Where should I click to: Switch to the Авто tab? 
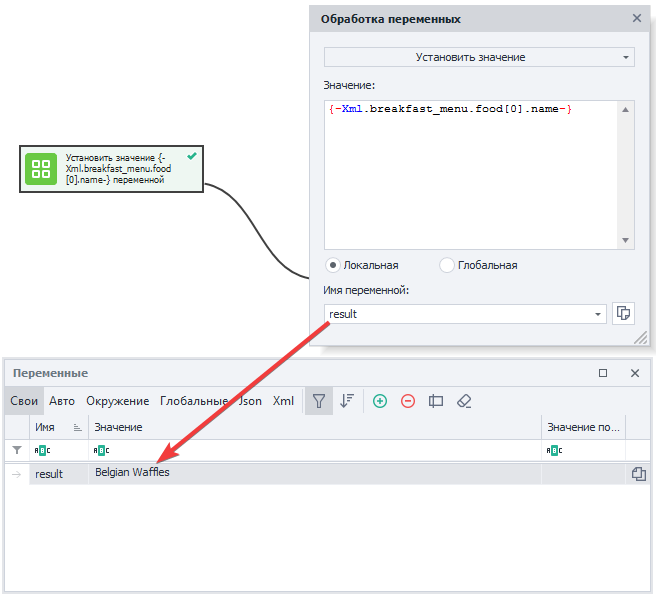pos(62,401)
